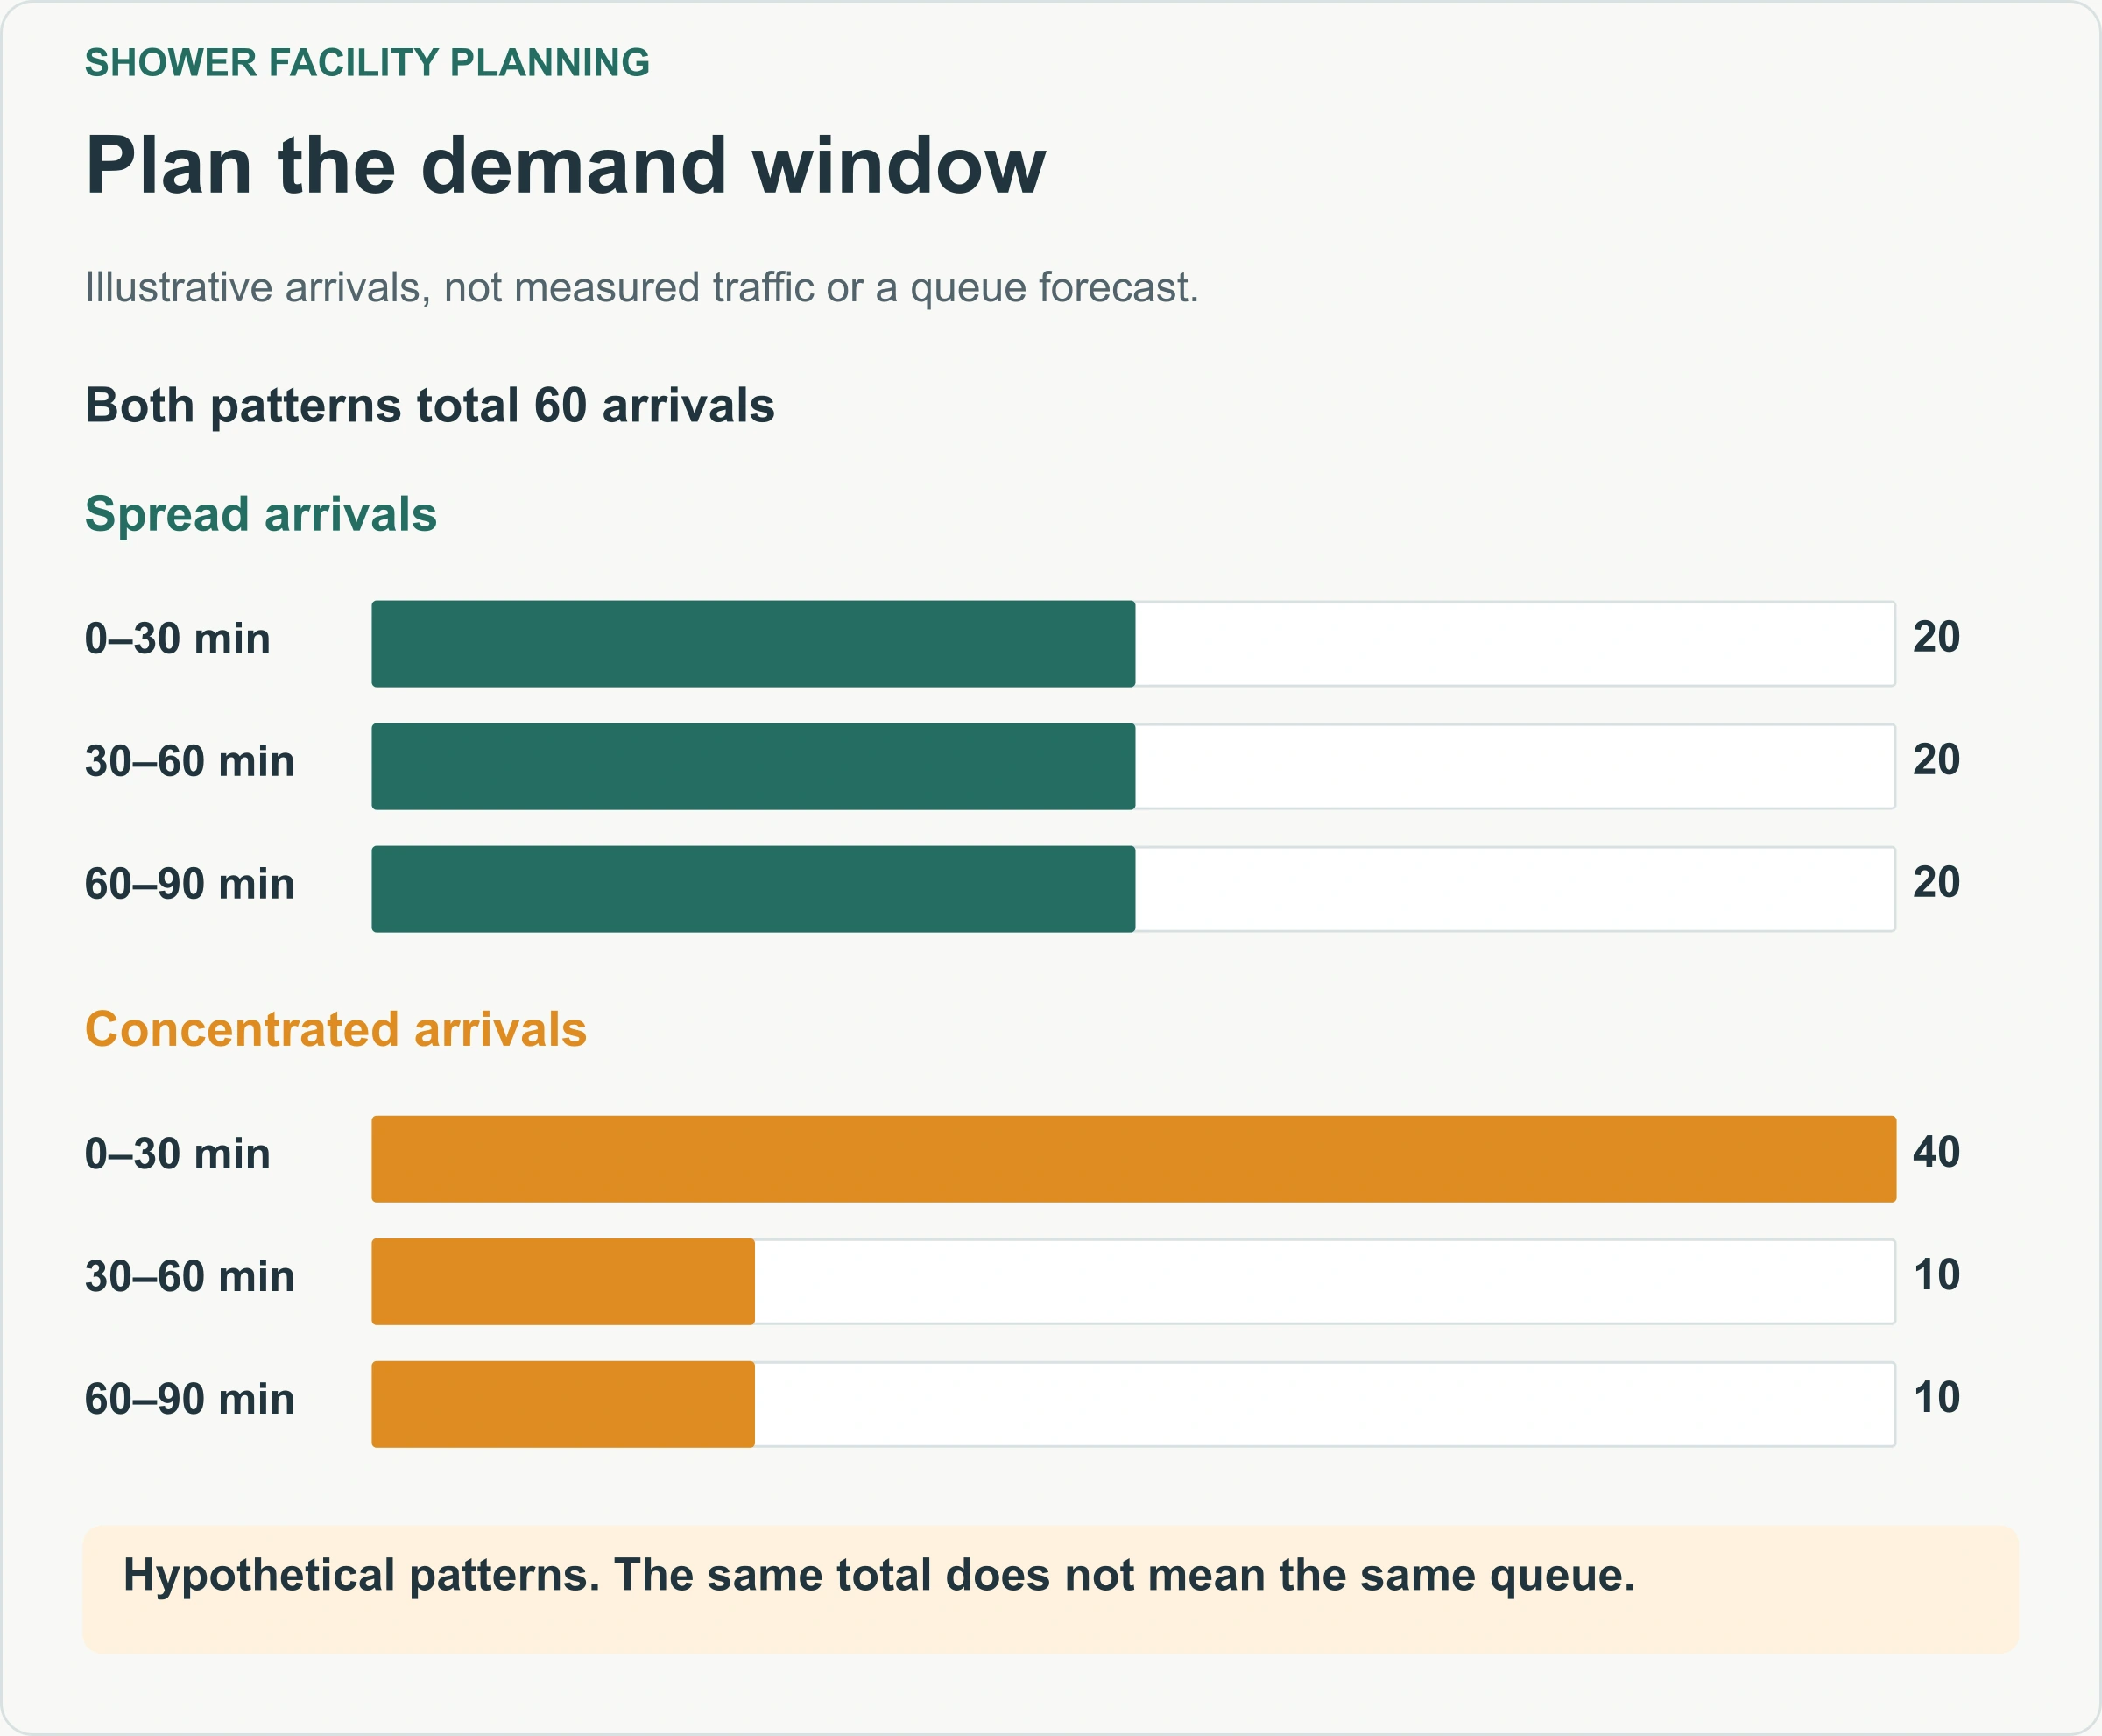
Task: Click the 'Hypothetical patterns' note banner
Action: tap(1051, 1588)
